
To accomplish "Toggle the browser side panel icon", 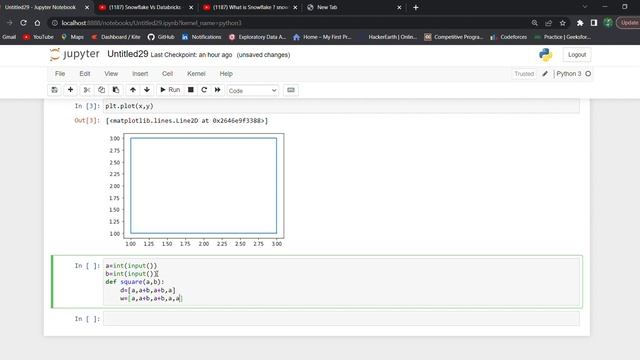I will click(594, 23).
